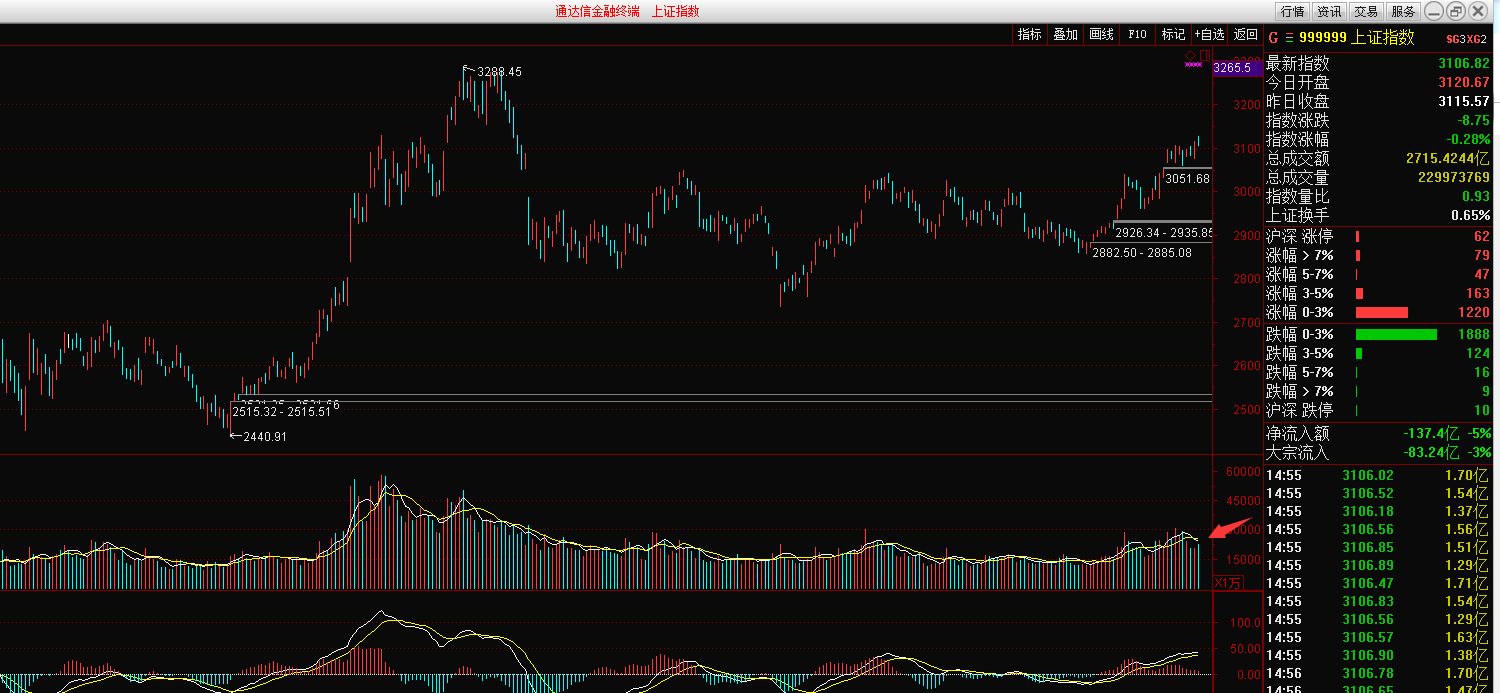Toggle the split-panel icon beside the diamond
Image resolution: width=1500 pixels, height=693 pixels.
click(x=1205, y=55)
